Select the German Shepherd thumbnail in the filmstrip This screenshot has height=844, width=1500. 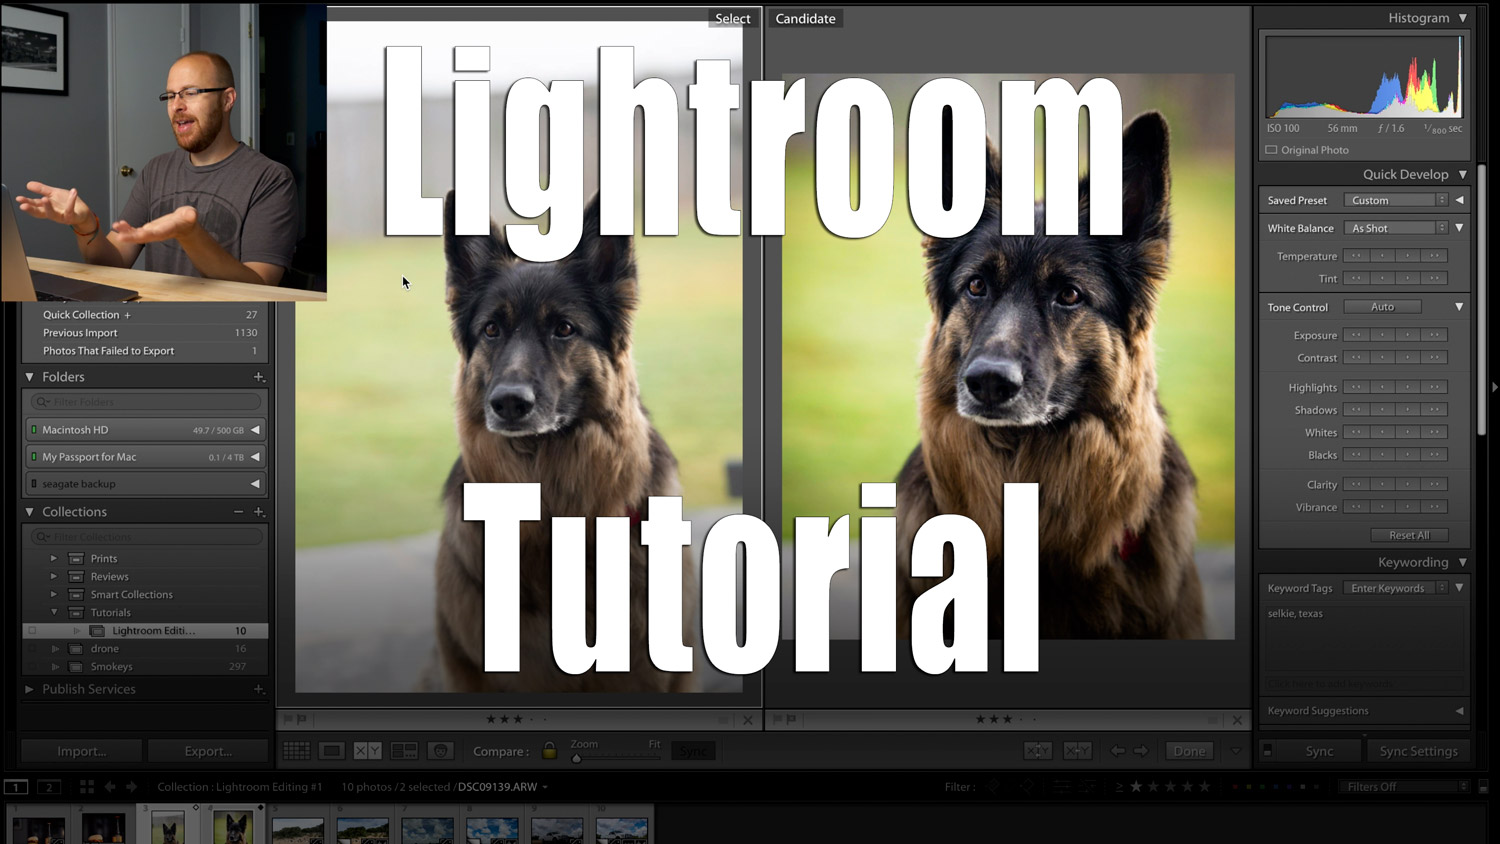(232, 824)
